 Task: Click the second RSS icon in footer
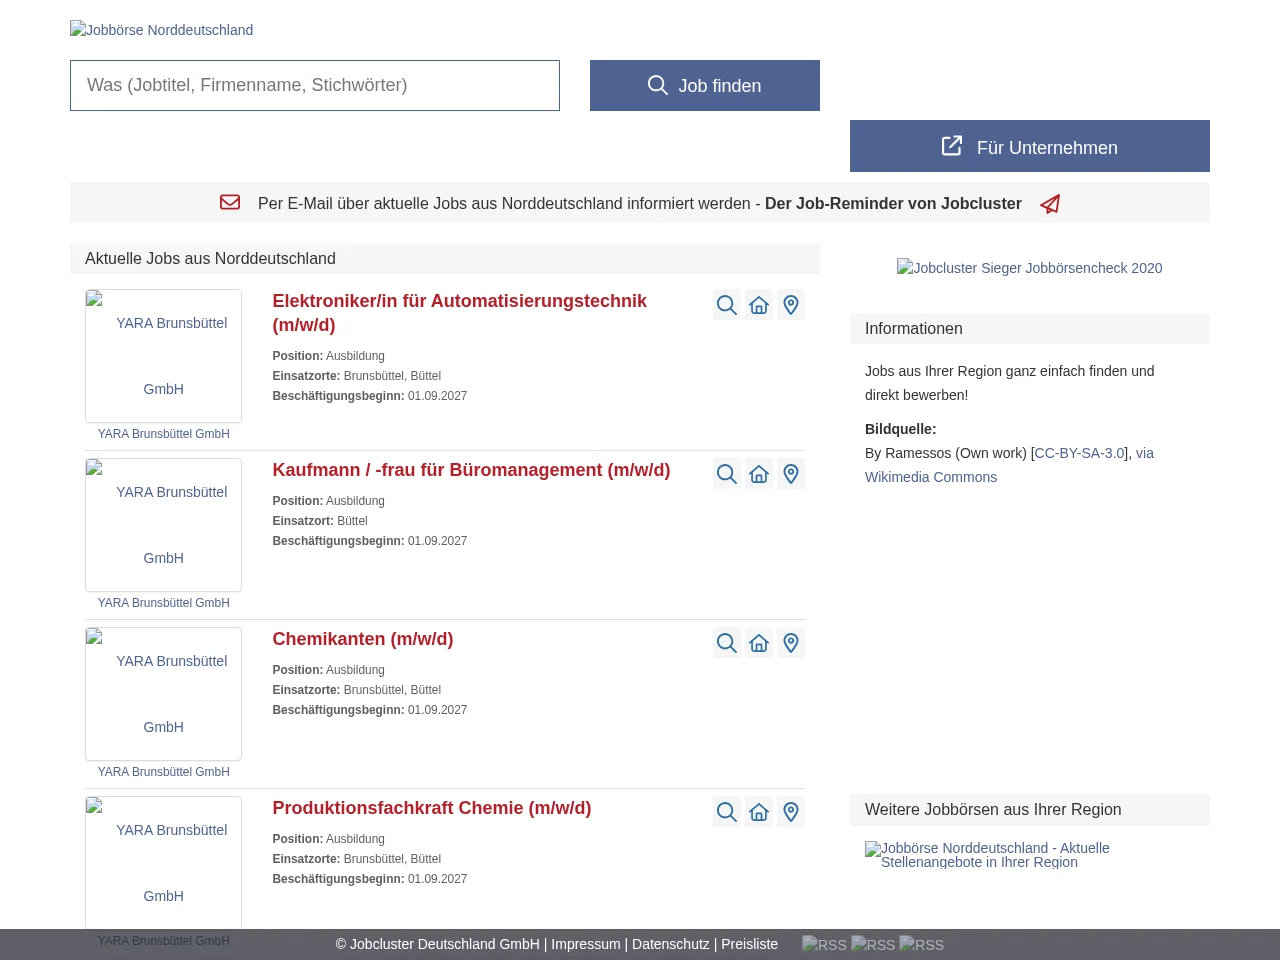coord(873,944)
